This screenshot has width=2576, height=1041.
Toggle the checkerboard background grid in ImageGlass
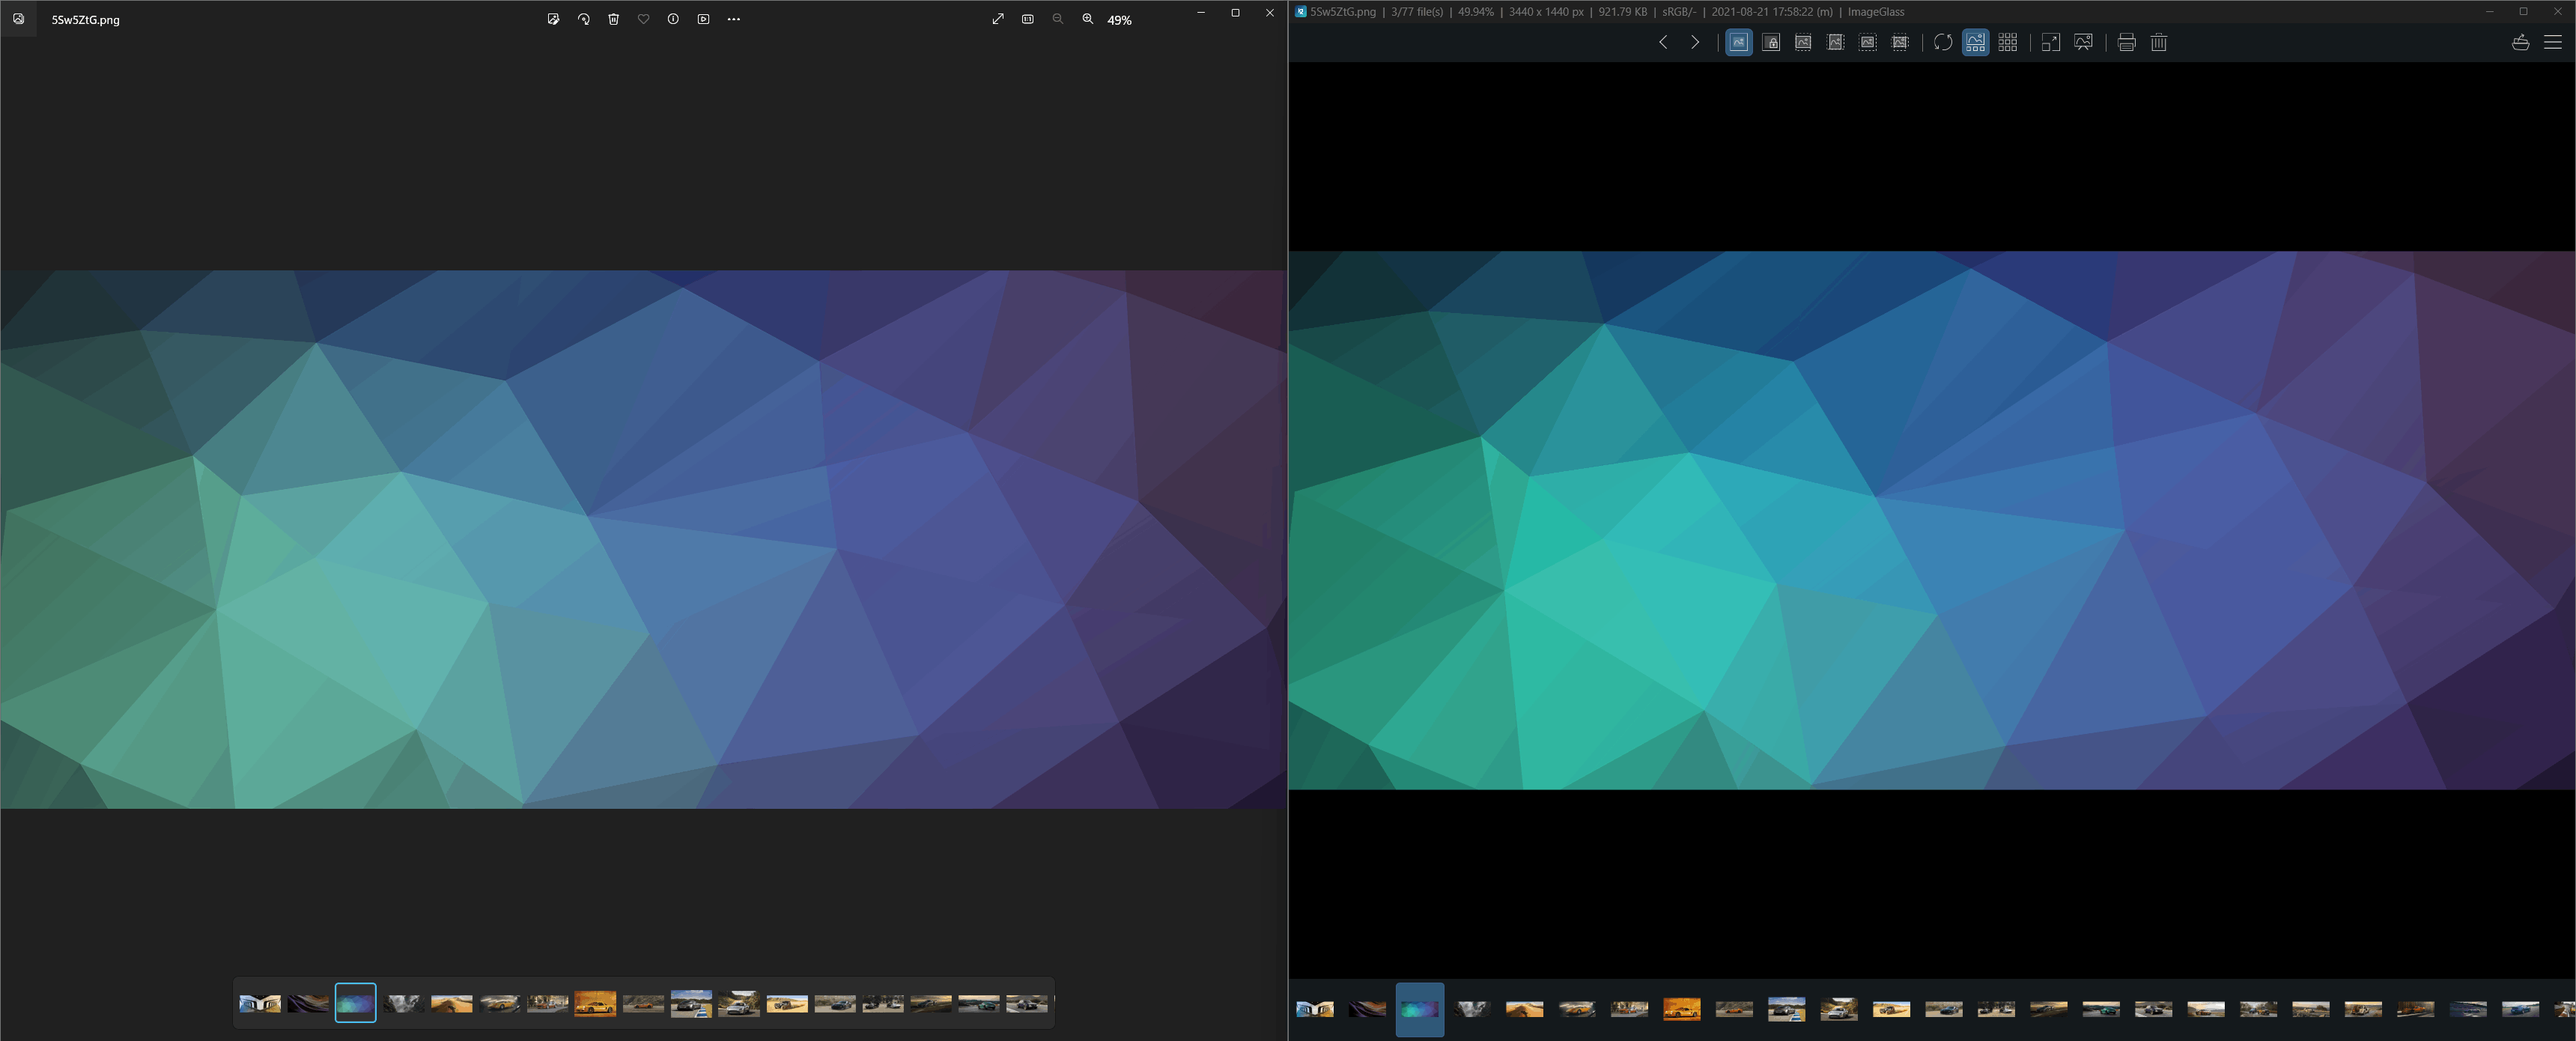tap(2008, 42)
